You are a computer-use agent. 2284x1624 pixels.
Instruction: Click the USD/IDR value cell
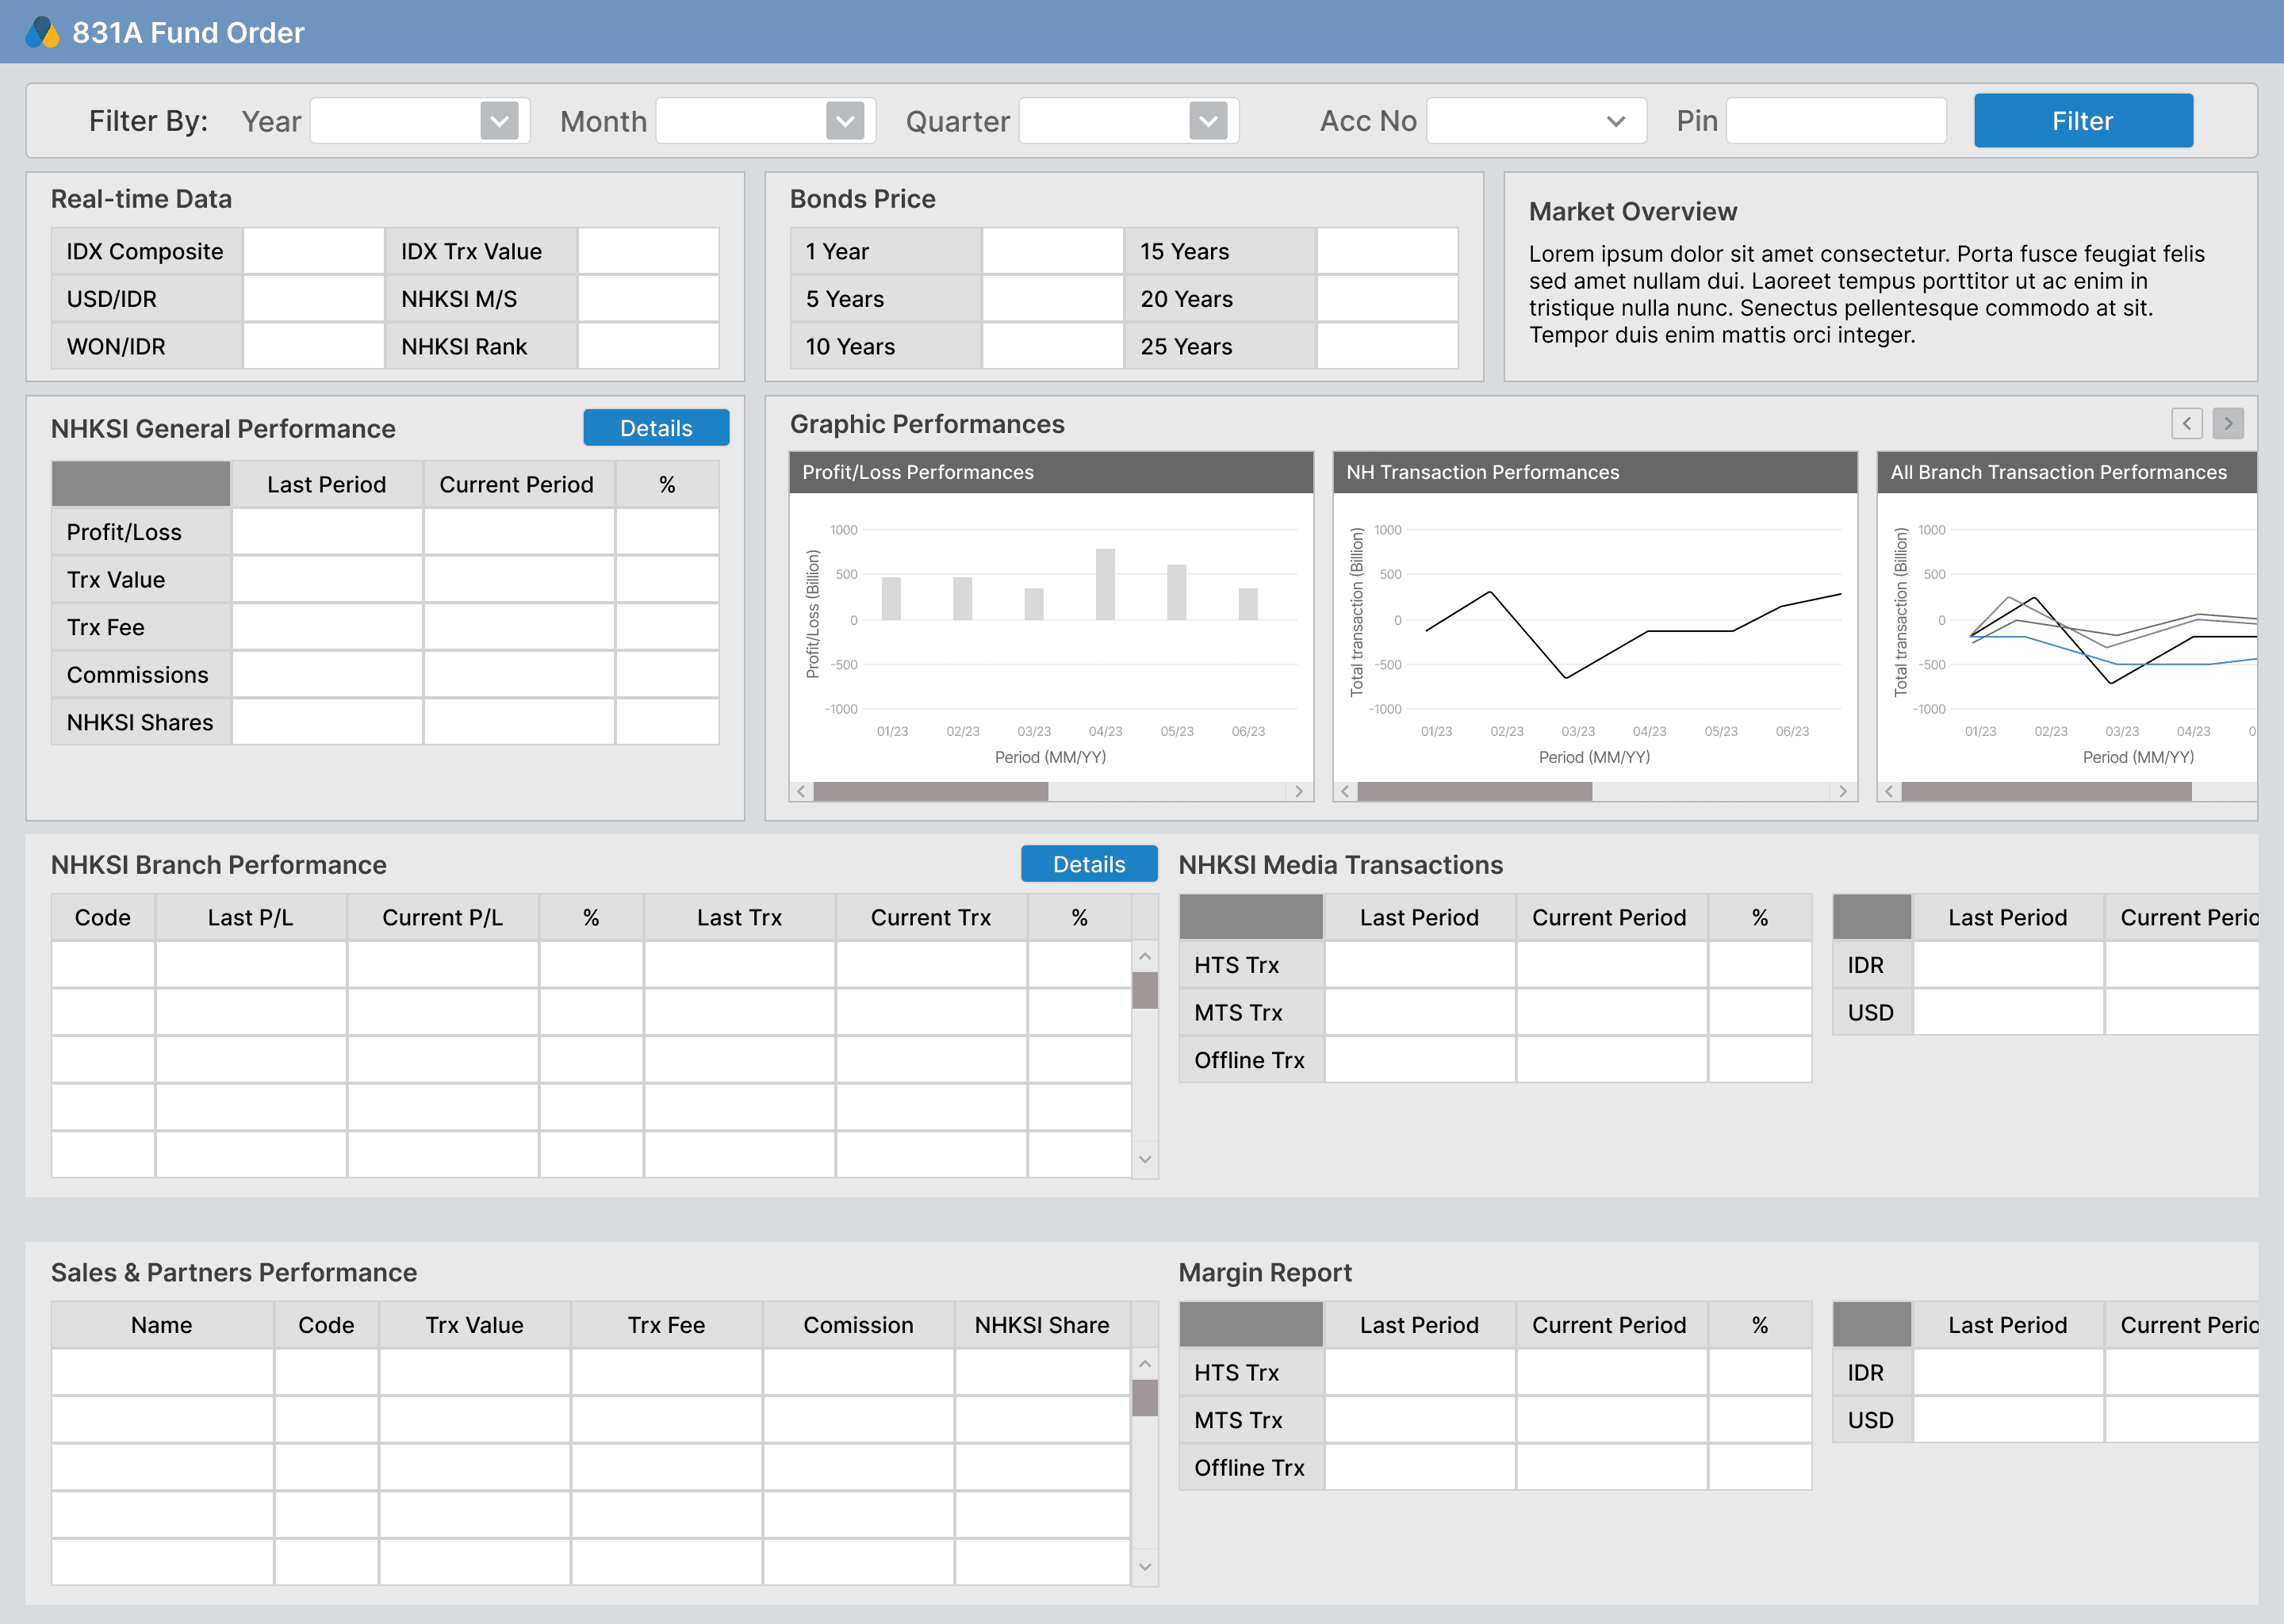click(314, 298)
